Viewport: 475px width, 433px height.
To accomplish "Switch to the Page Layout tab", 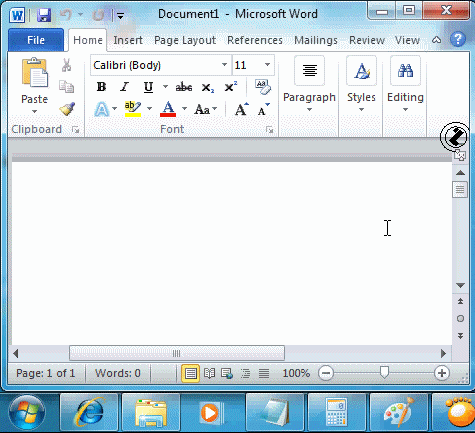I will 185,40.
